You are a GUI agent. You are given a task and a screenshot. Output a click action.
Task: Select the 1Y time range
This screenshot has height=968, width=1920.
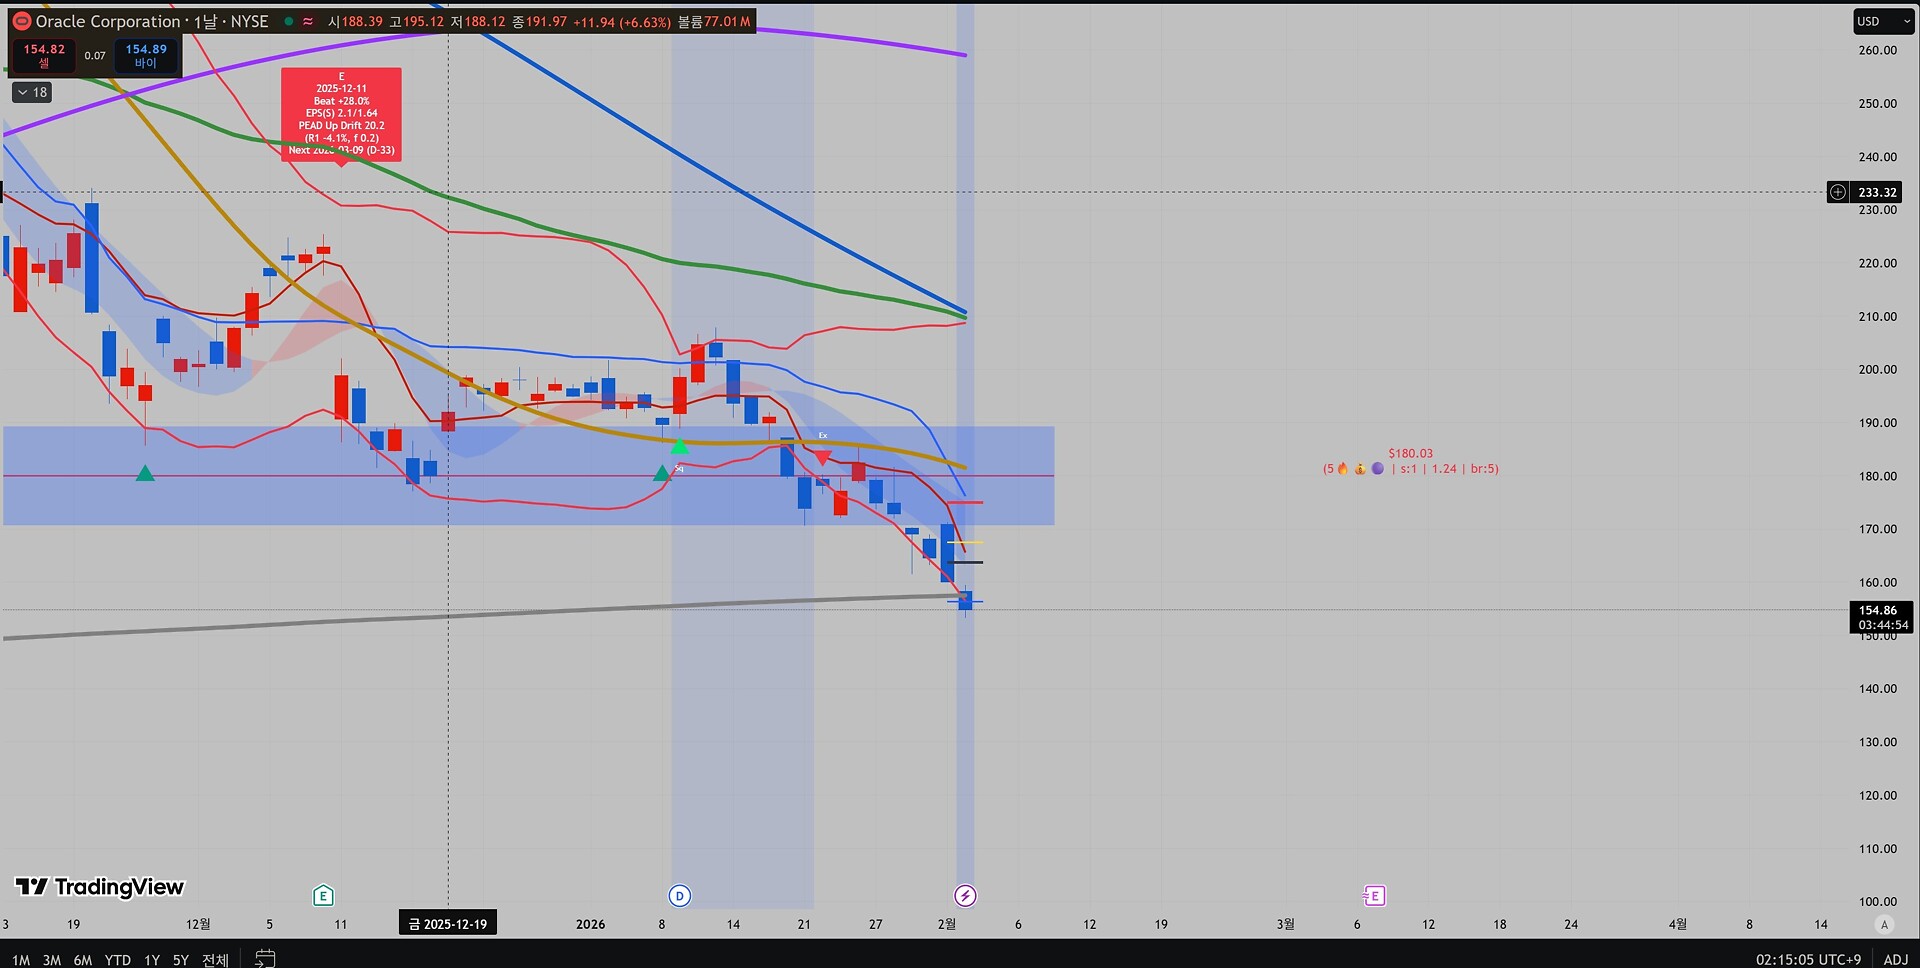coord(152,960)
